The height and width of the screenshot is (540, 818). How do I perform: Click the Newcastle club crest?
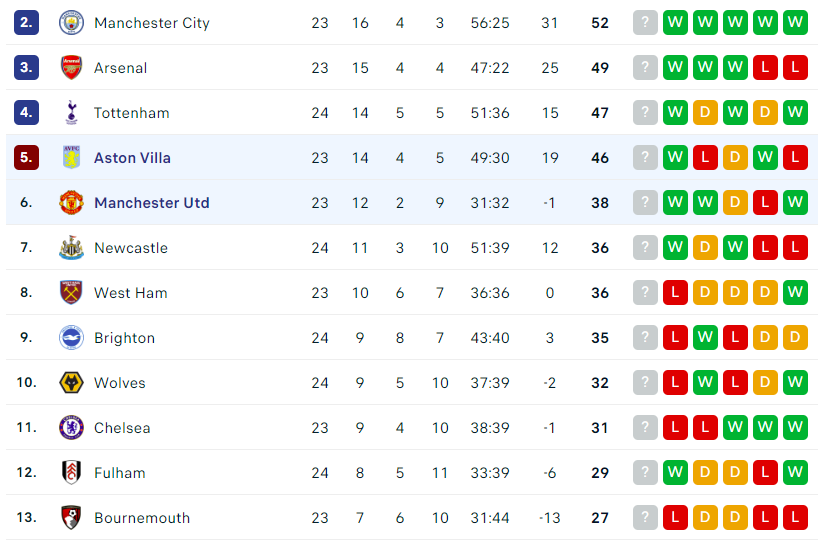[x=71, y=247]
